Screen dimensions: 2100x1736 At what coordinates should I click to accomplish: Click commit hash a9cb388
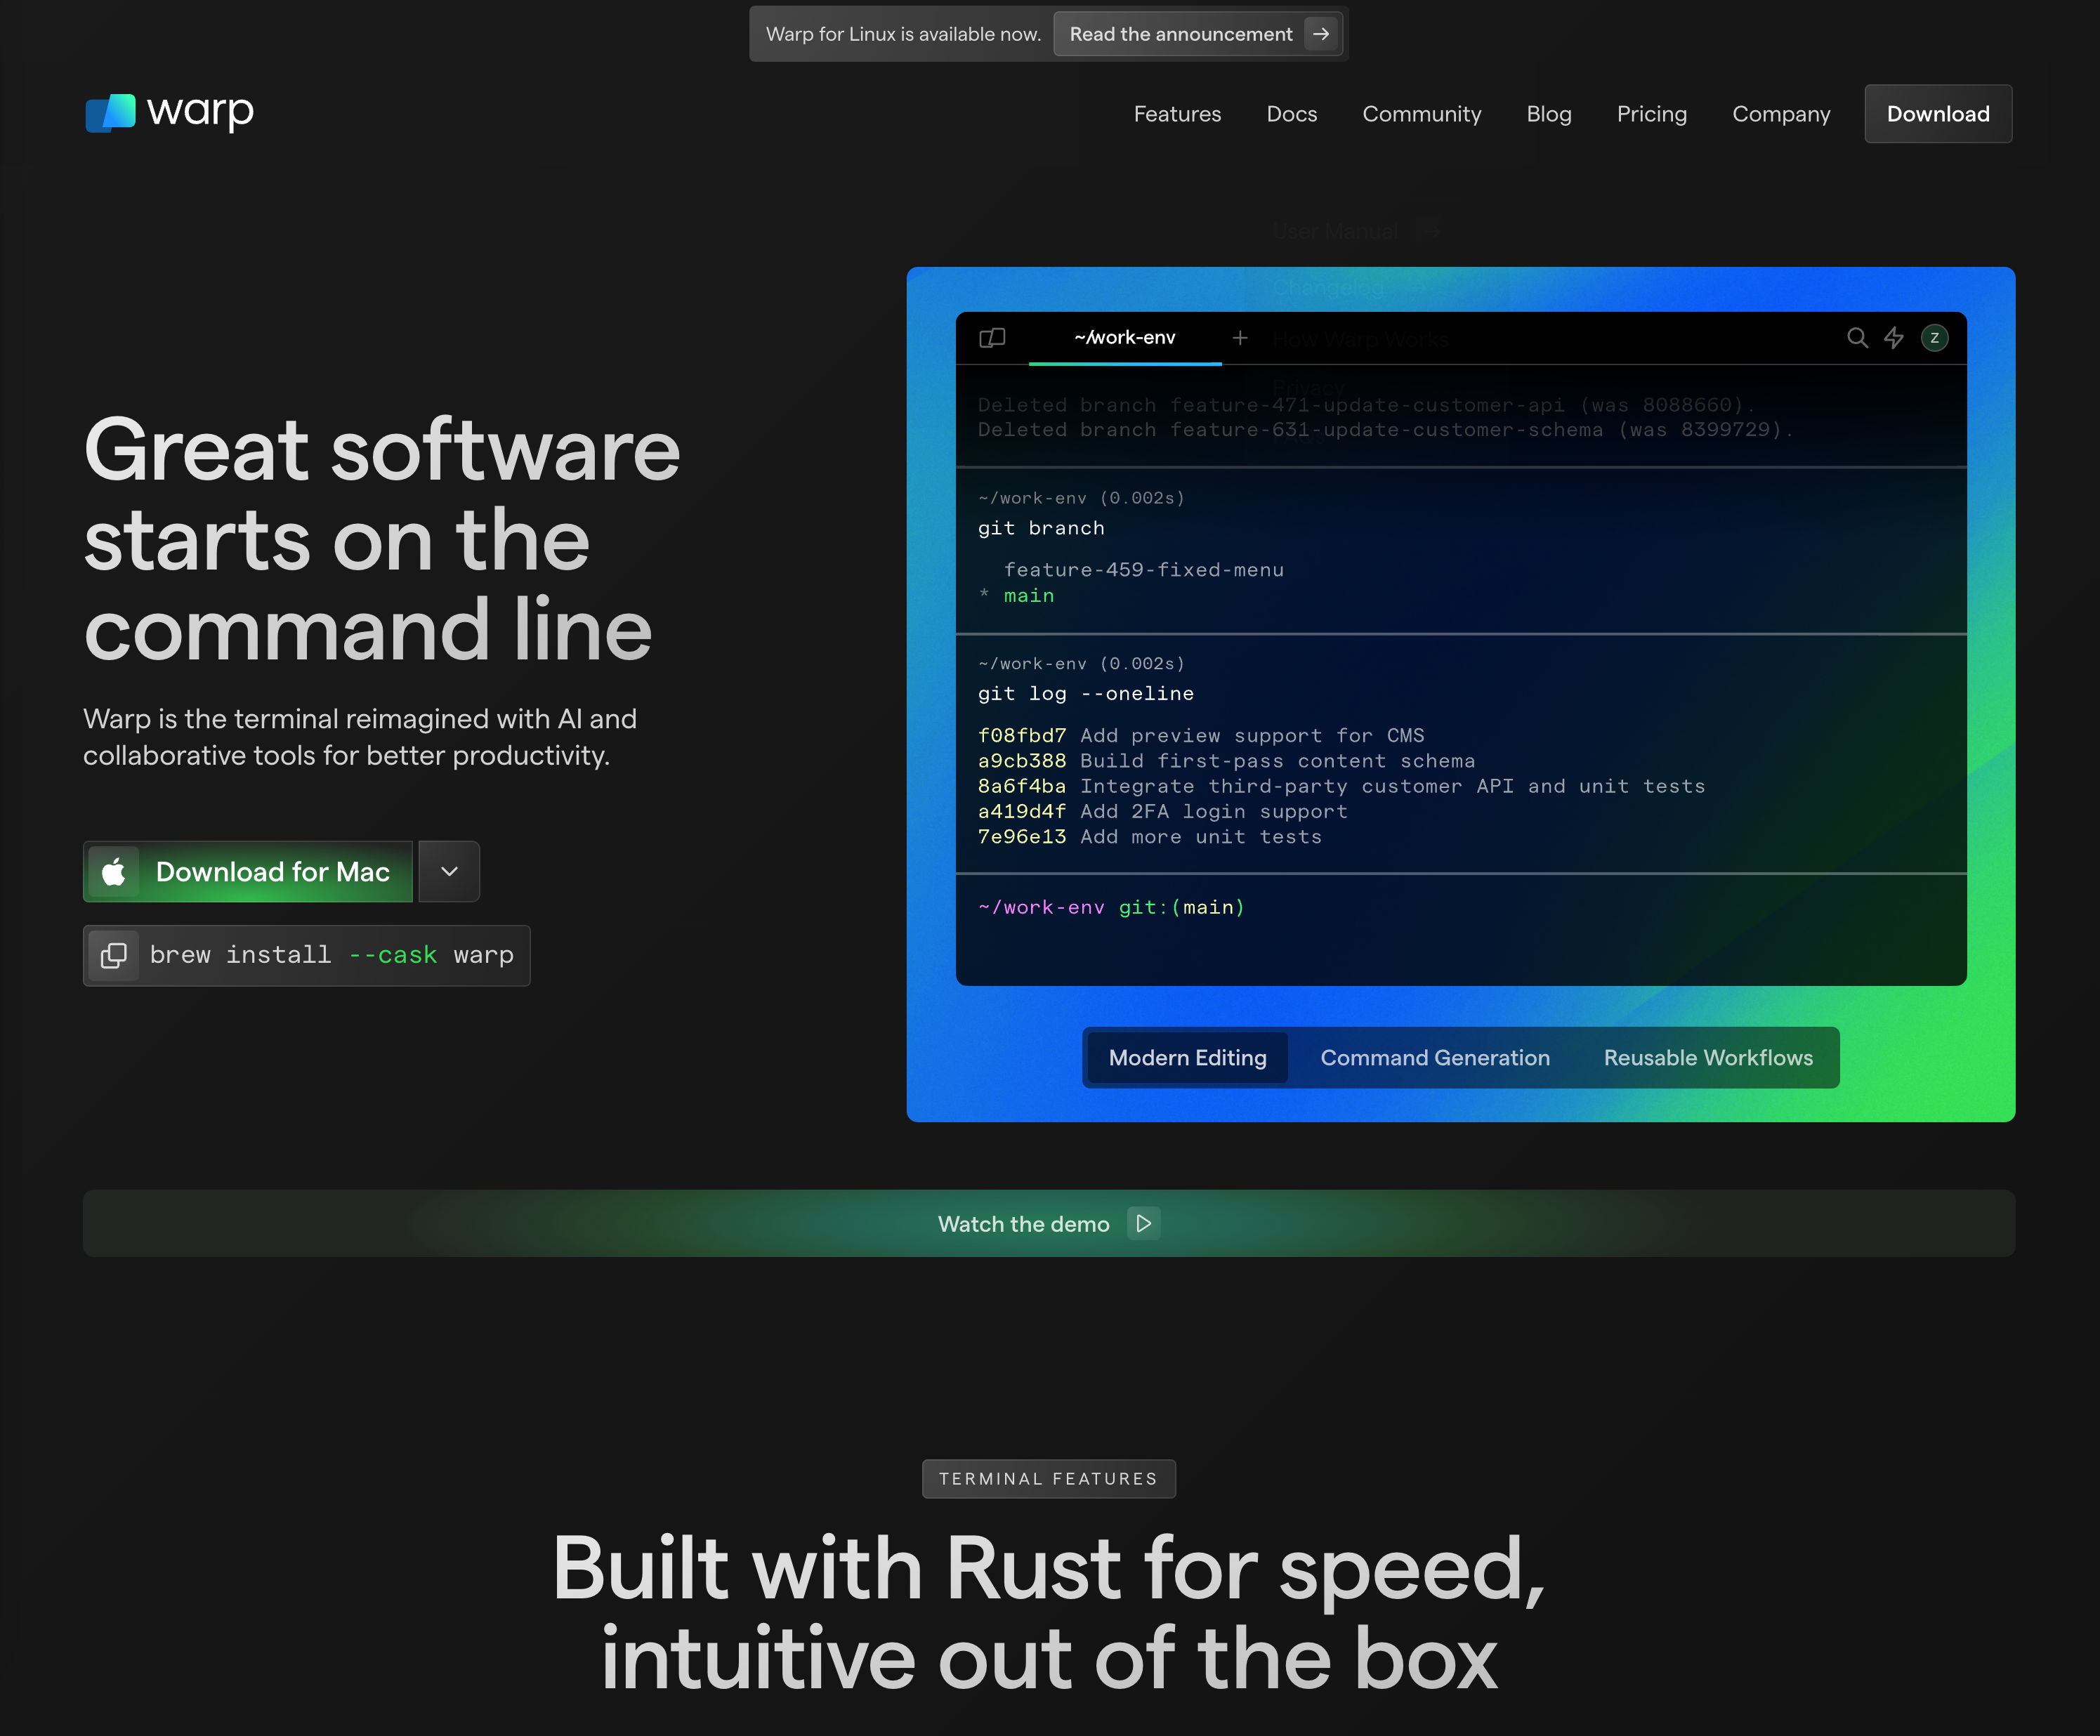click(x=1022, y=761)
